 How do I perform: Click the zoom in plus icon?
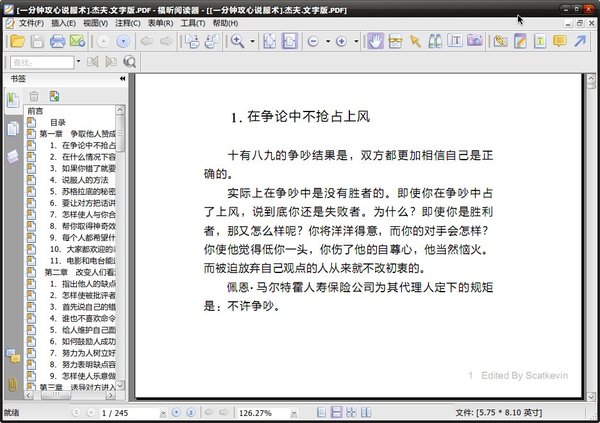[341, 41]
